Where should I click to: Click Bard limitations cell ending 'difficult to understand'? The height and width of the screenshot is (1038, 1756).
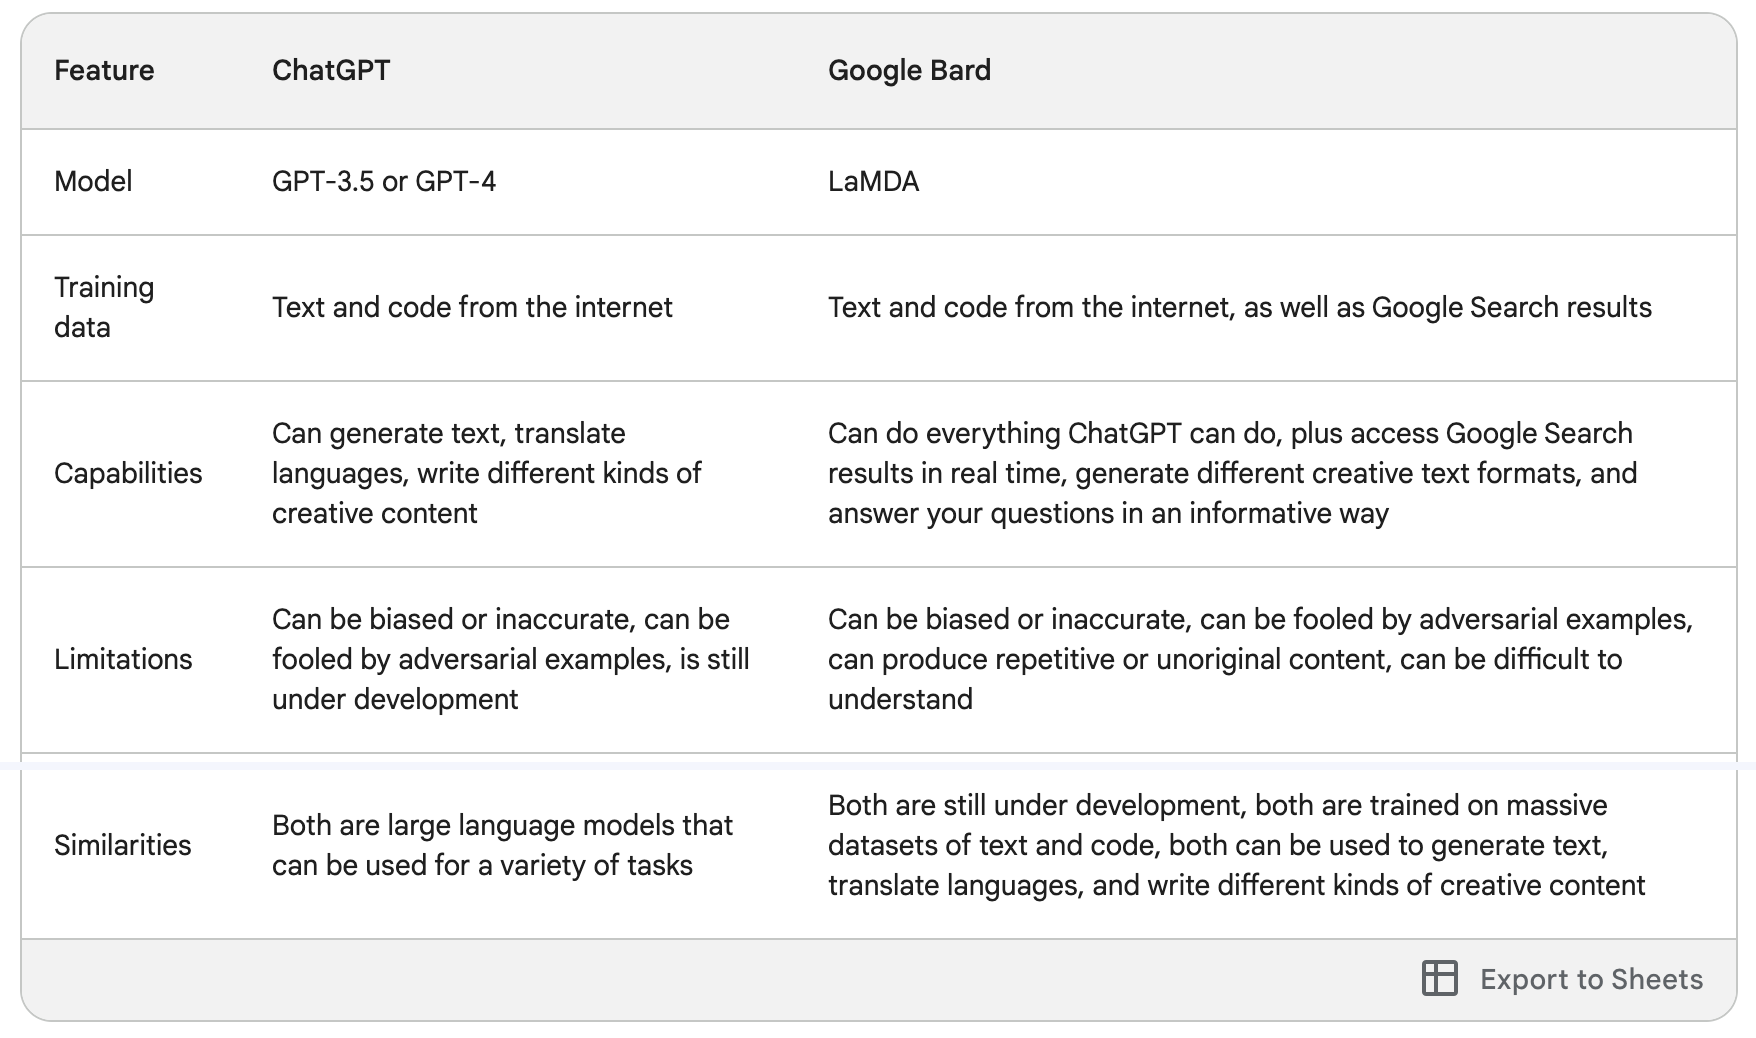click(x=1260, y=659)
